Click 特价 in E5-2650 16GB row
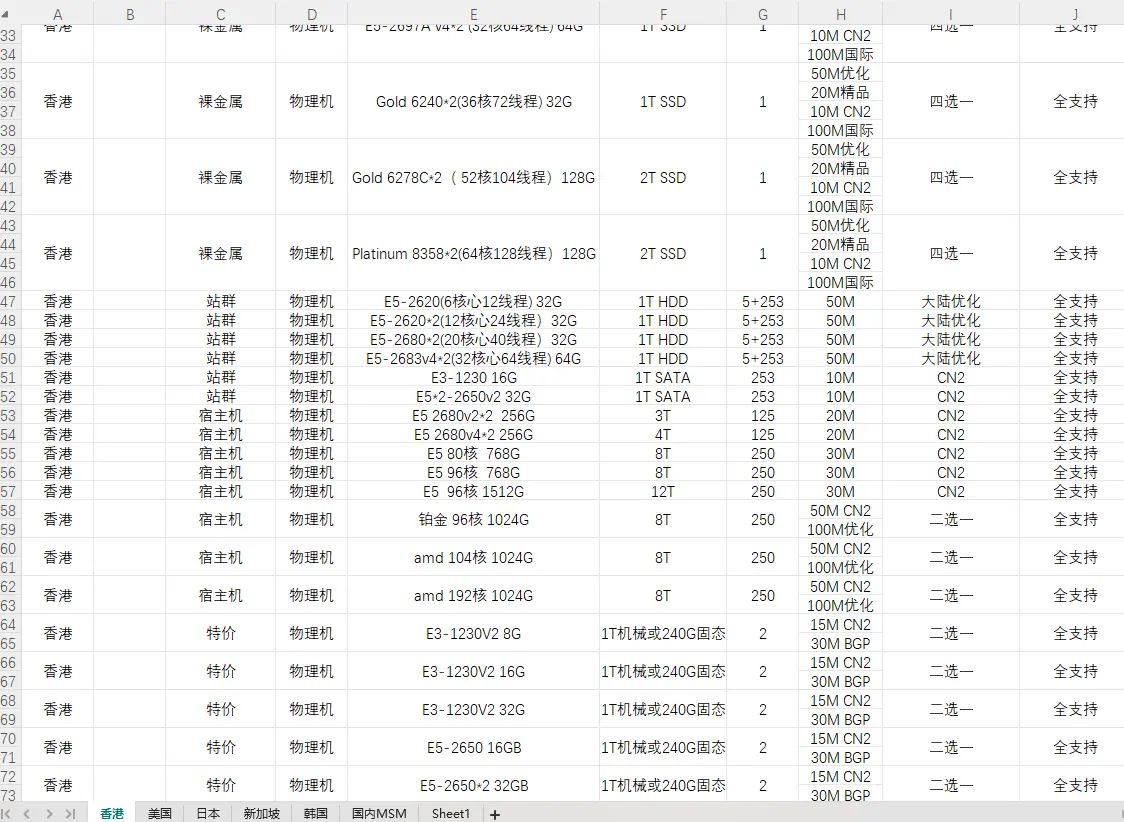 coord(221,747)
